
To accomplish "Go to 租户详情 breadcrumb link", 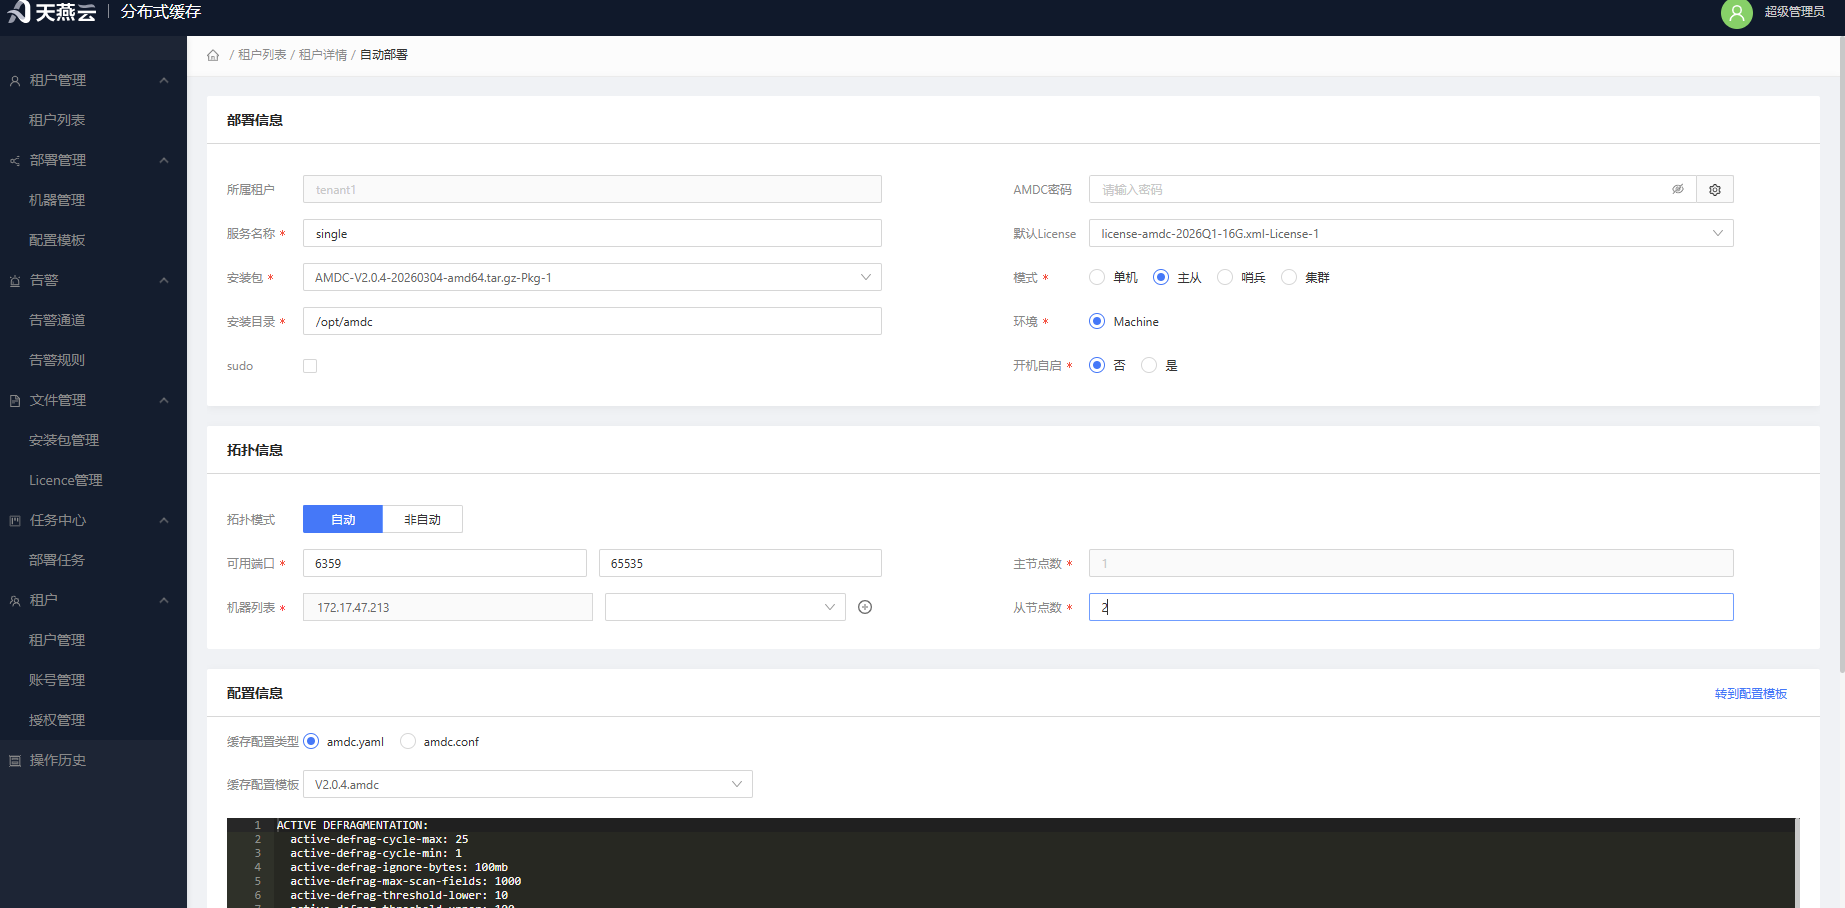I will 323,55.
